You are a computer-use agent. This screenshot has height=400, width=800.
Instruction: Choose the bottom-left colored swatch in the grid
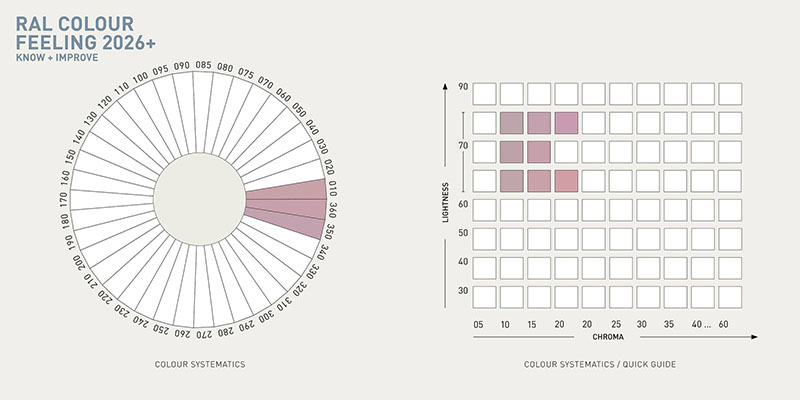(x=512, y=181)
